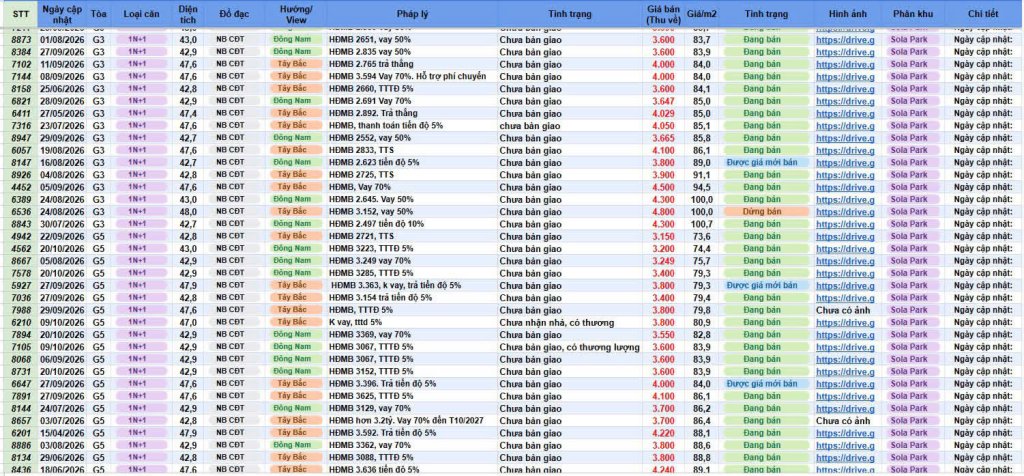Select "K vay, tttd 5%" legal cell
The height and width of the screenshot is (476, 1024).
411,322
